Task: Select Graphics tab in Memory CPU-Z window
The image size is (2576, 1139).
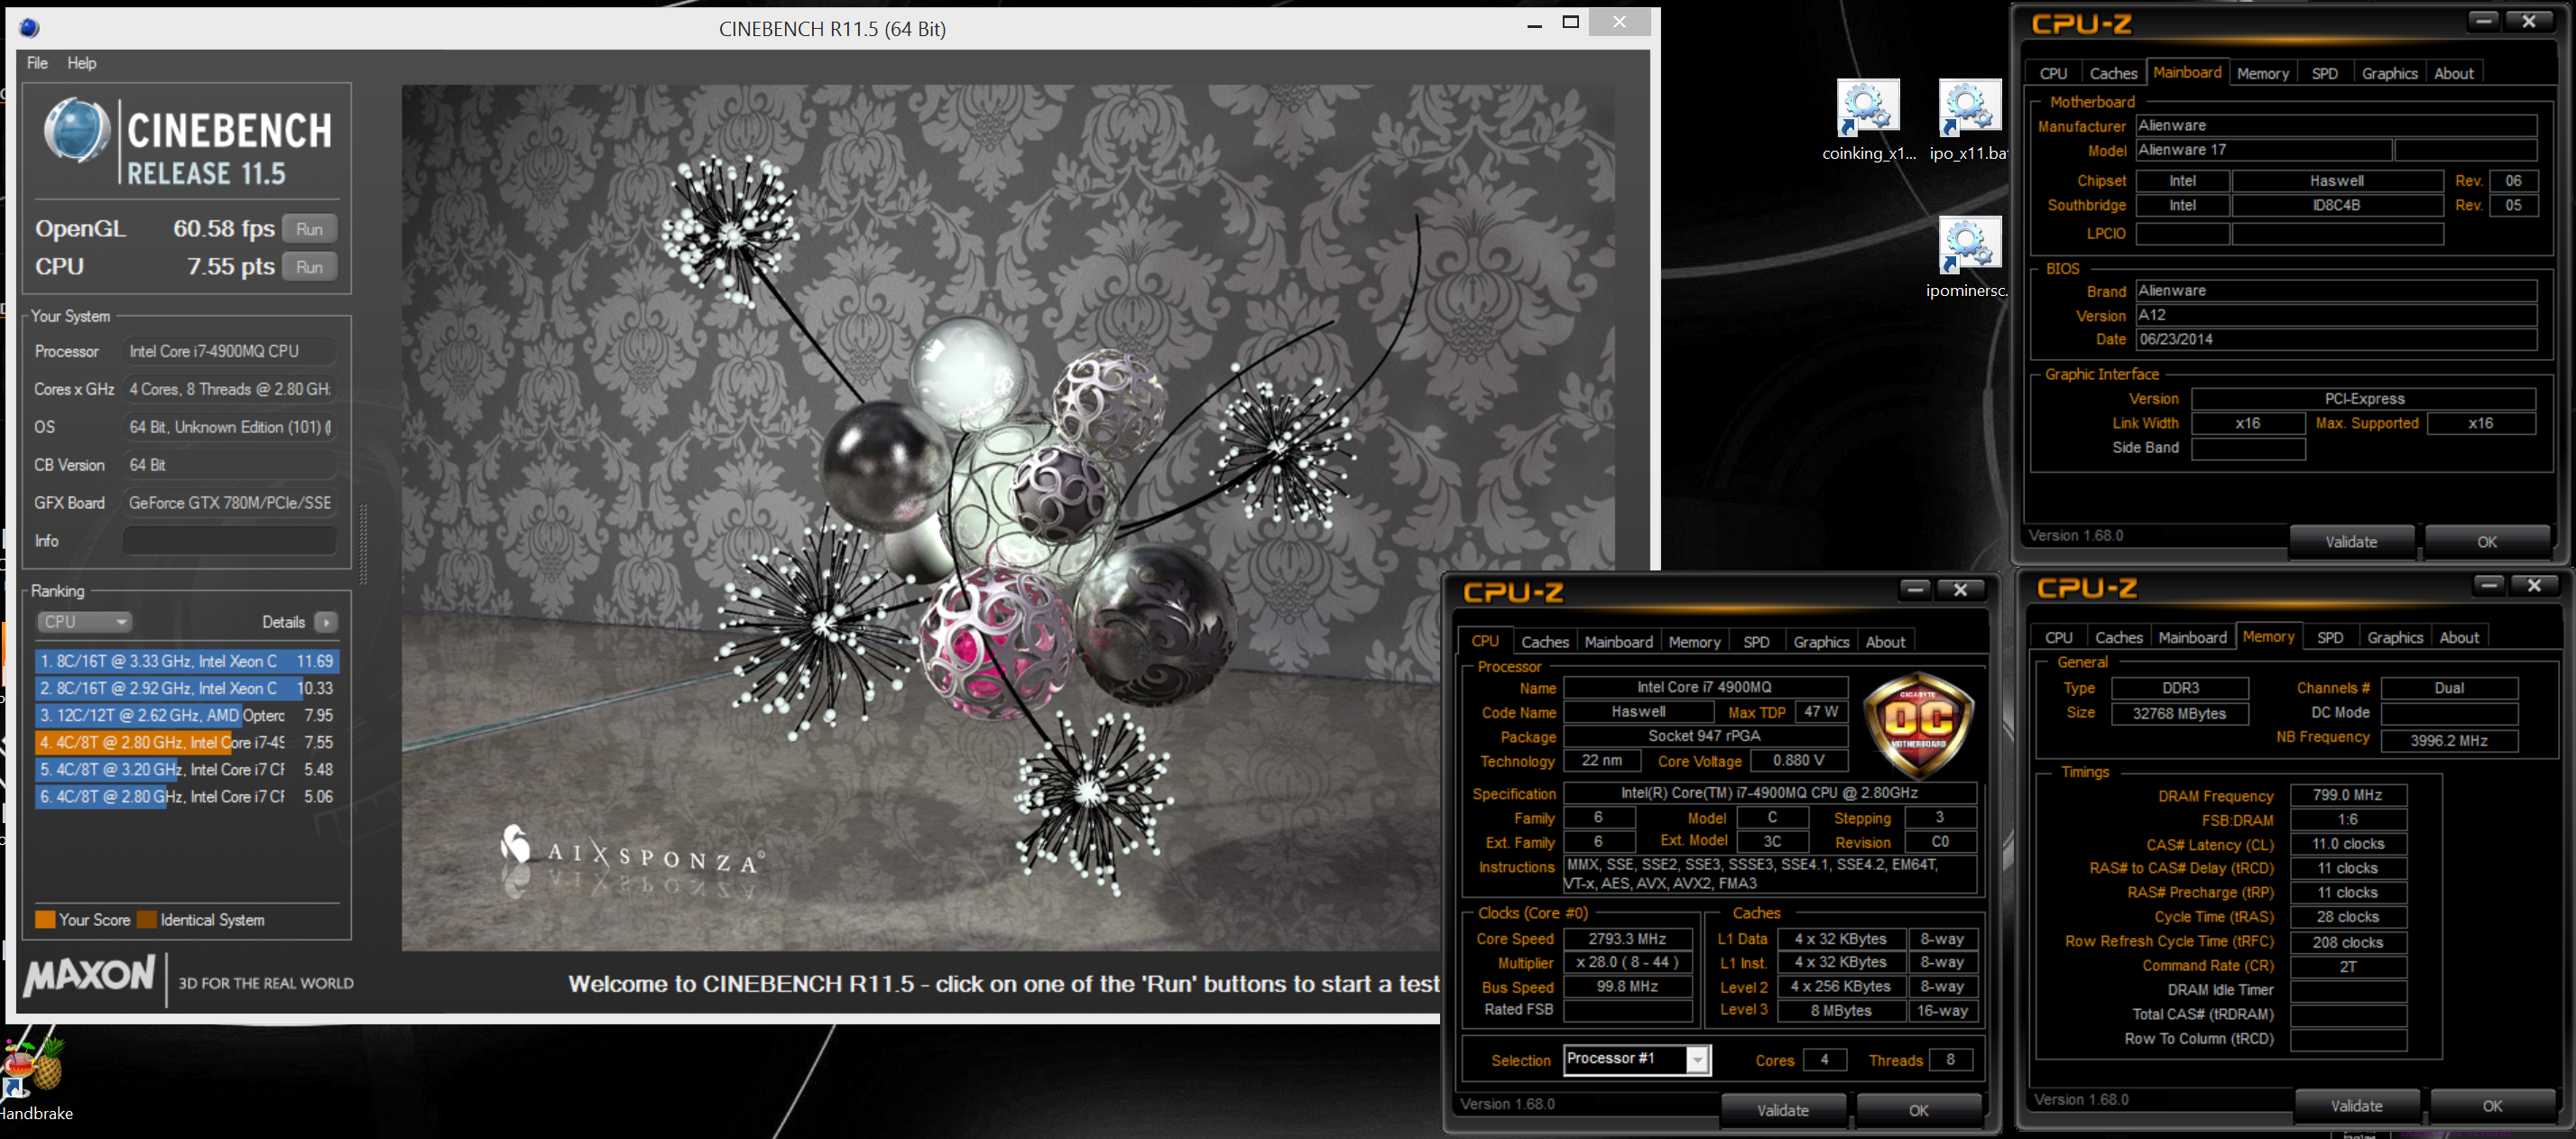Action: tap(2395, 638)
